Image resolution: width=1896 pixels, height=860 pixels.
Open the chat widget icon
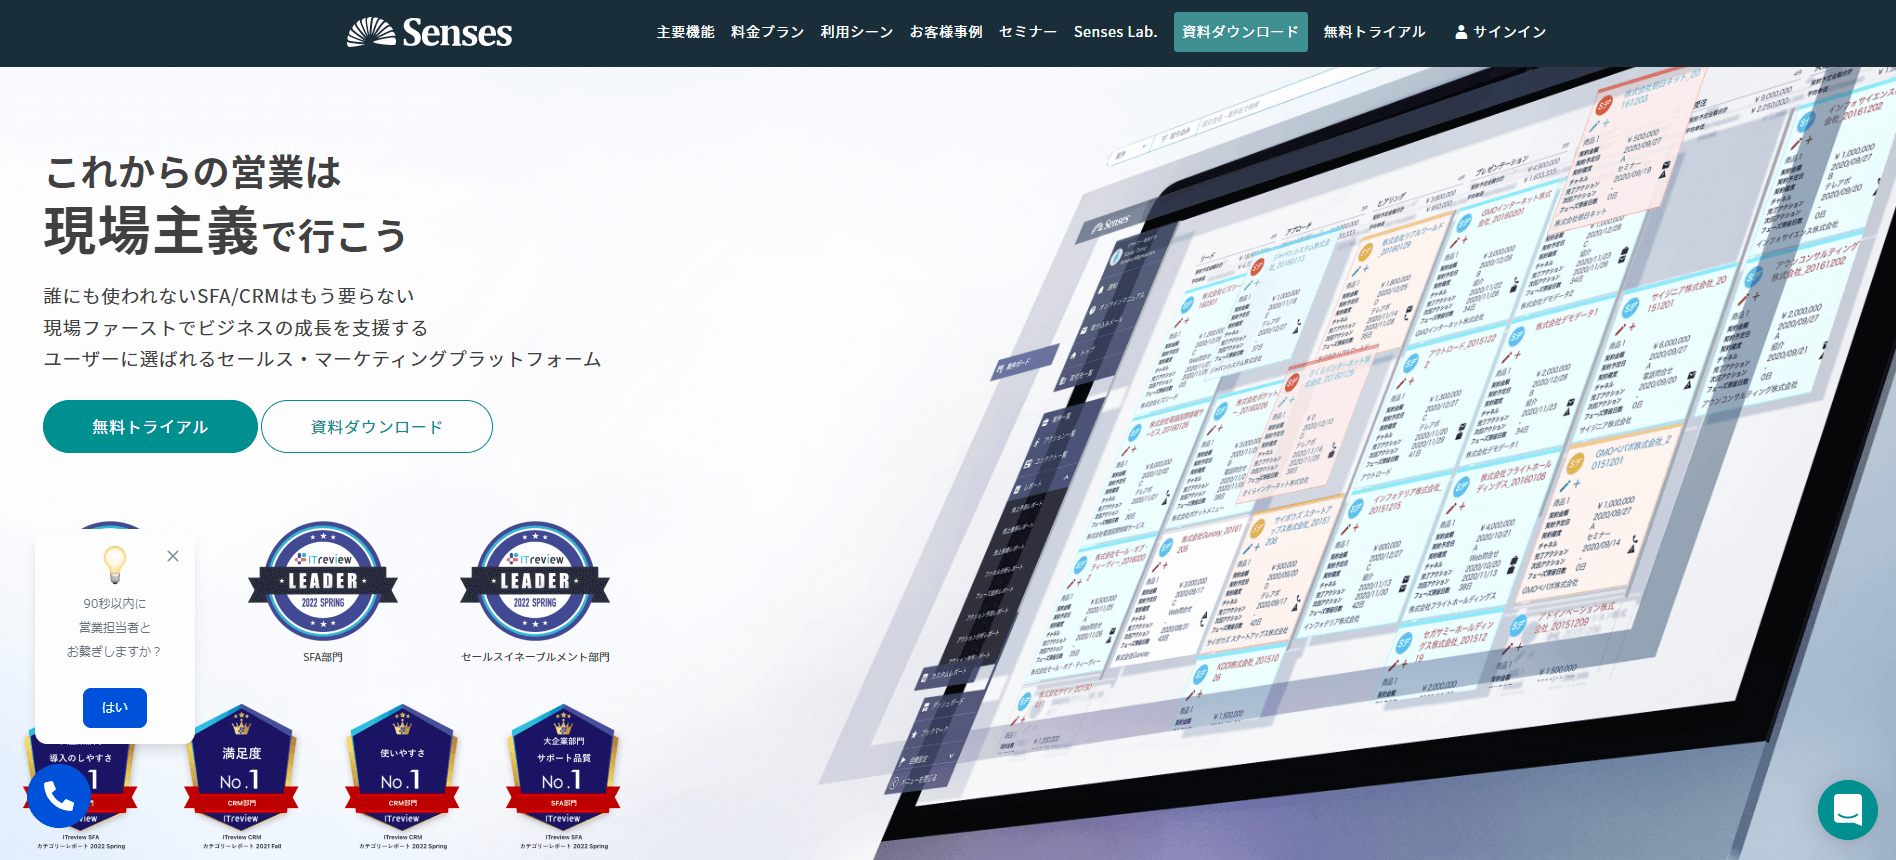1848,810
